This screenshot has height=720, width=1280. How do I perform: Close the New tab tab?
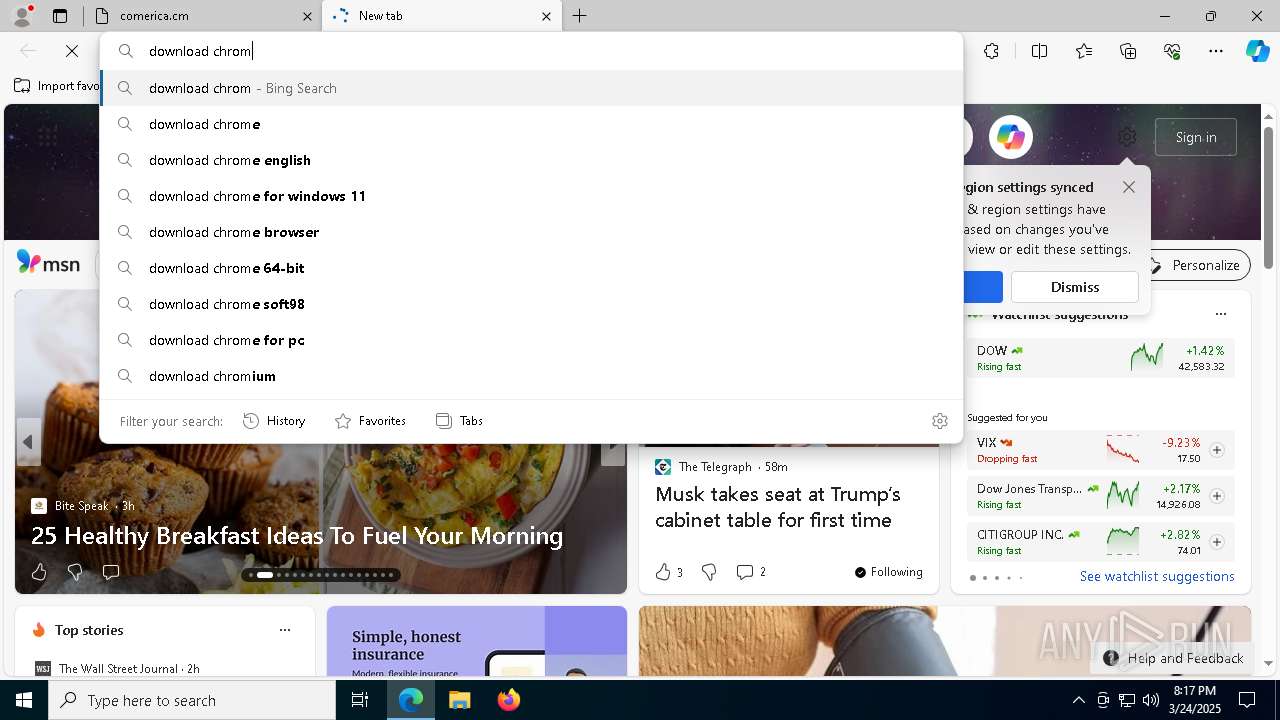[x=546, y=16]
